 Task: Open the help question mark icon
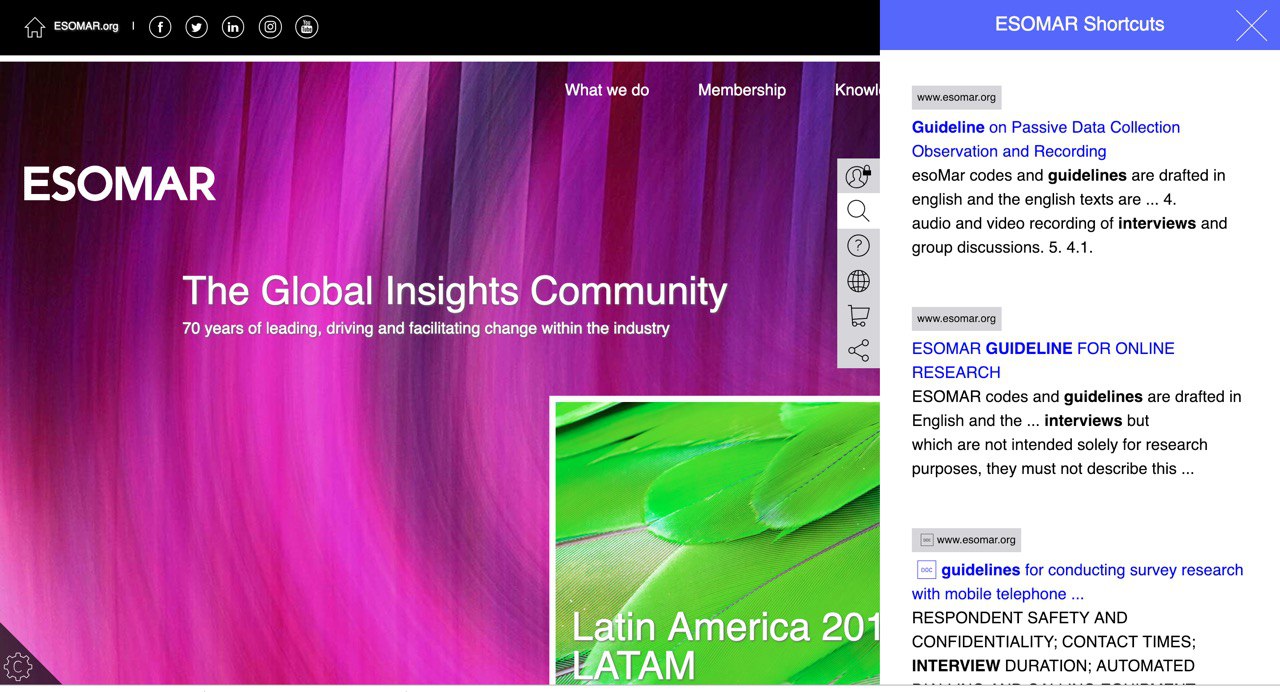(858, 246)
